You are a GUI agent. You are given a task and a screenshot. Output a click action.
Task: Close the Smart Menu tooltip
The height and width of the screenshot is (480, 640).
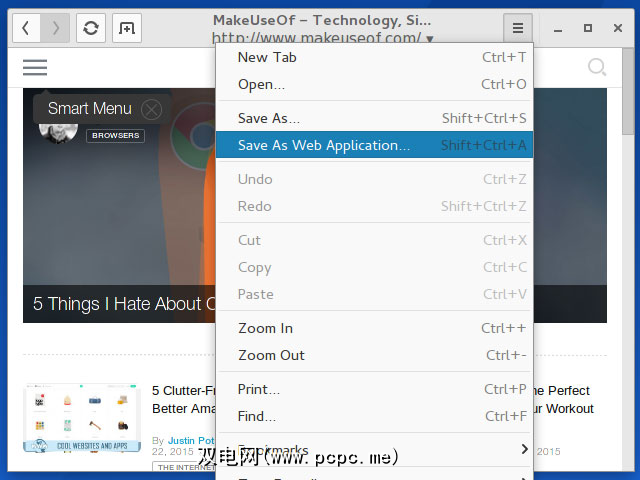click(151, 109)
